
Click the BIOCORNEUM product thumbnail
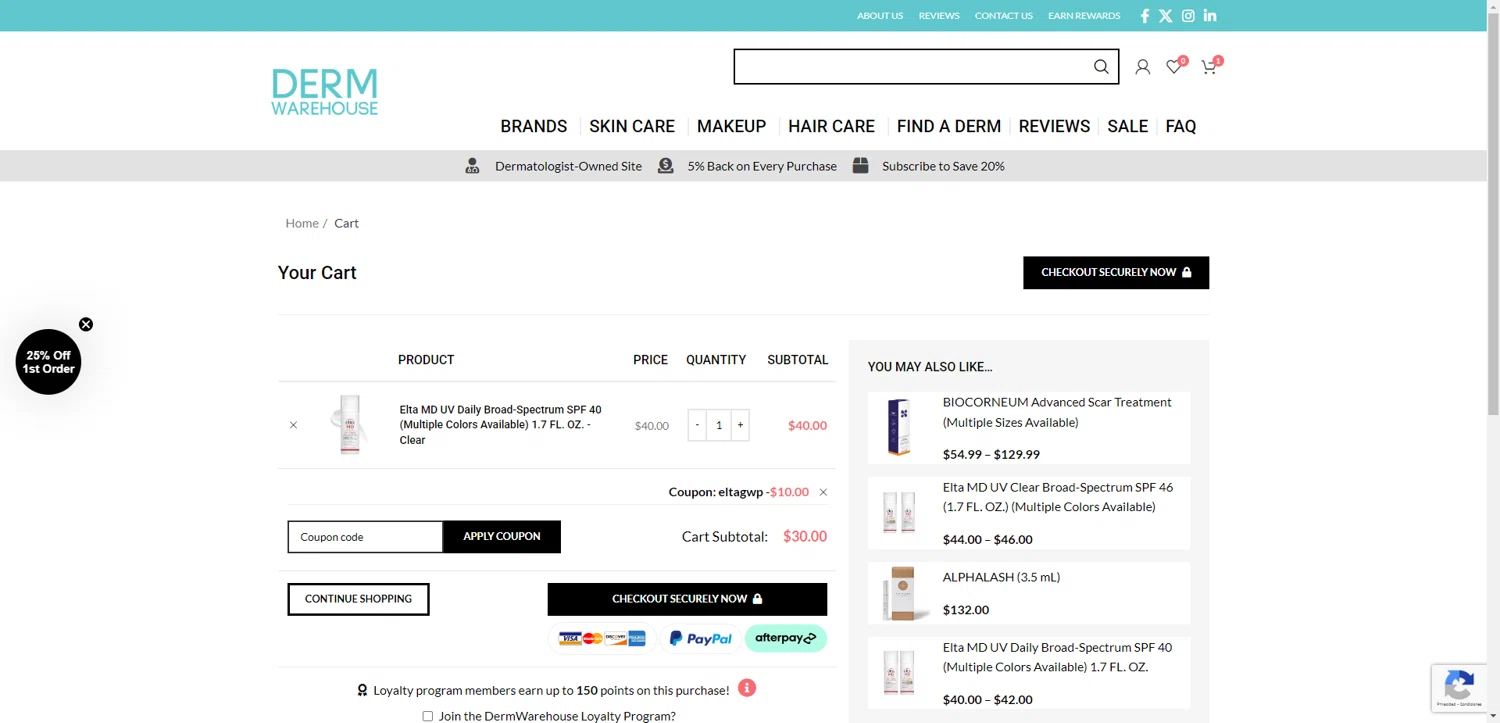899,427
